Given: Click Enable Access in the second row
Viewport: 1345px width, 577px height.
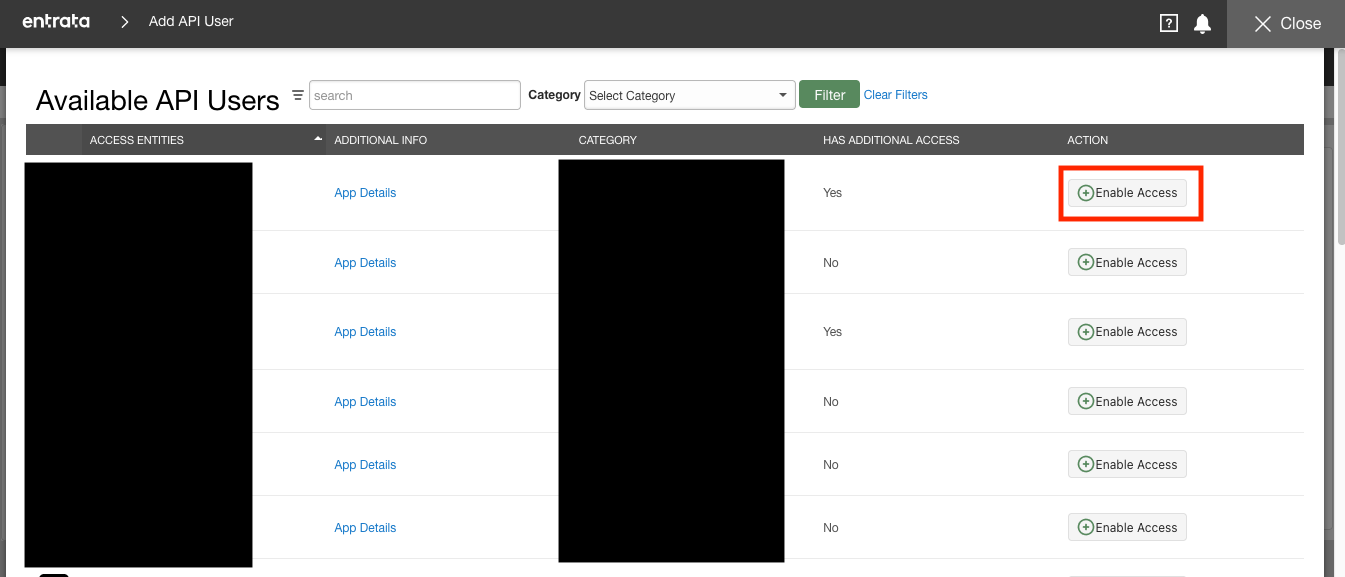Looking at the screenshot, I should point(1127,262).
